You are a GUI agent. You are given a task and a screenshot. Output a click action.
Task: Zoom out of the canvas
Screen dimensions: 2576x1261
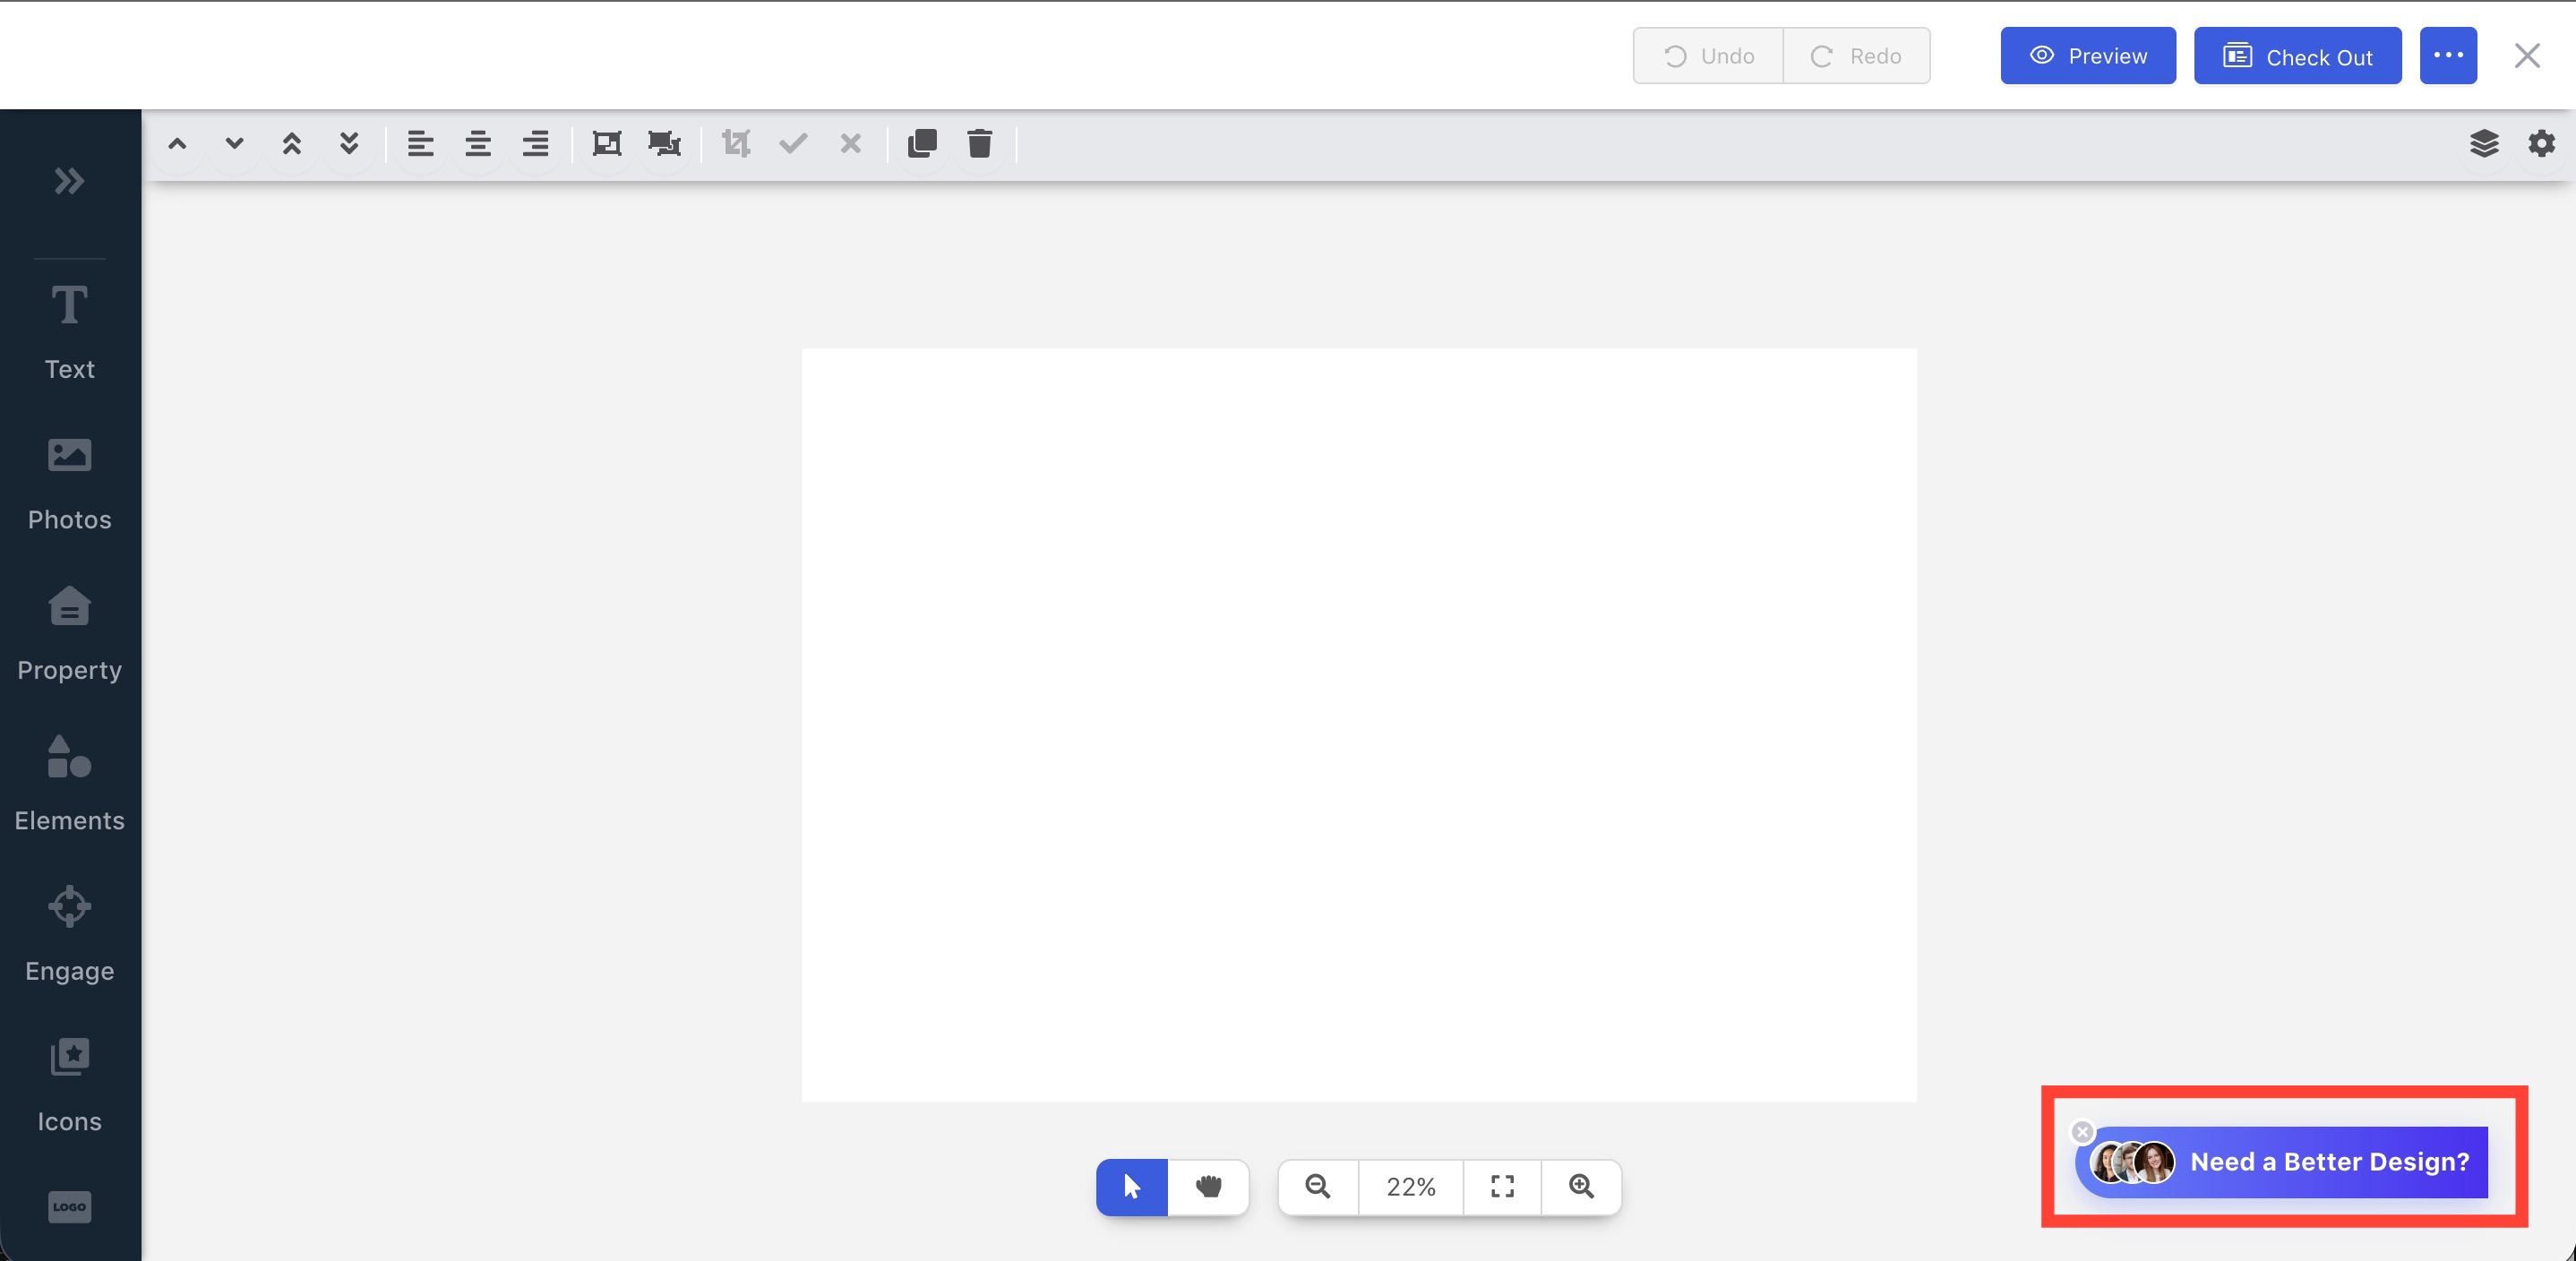click(x=1318, y=1187)
